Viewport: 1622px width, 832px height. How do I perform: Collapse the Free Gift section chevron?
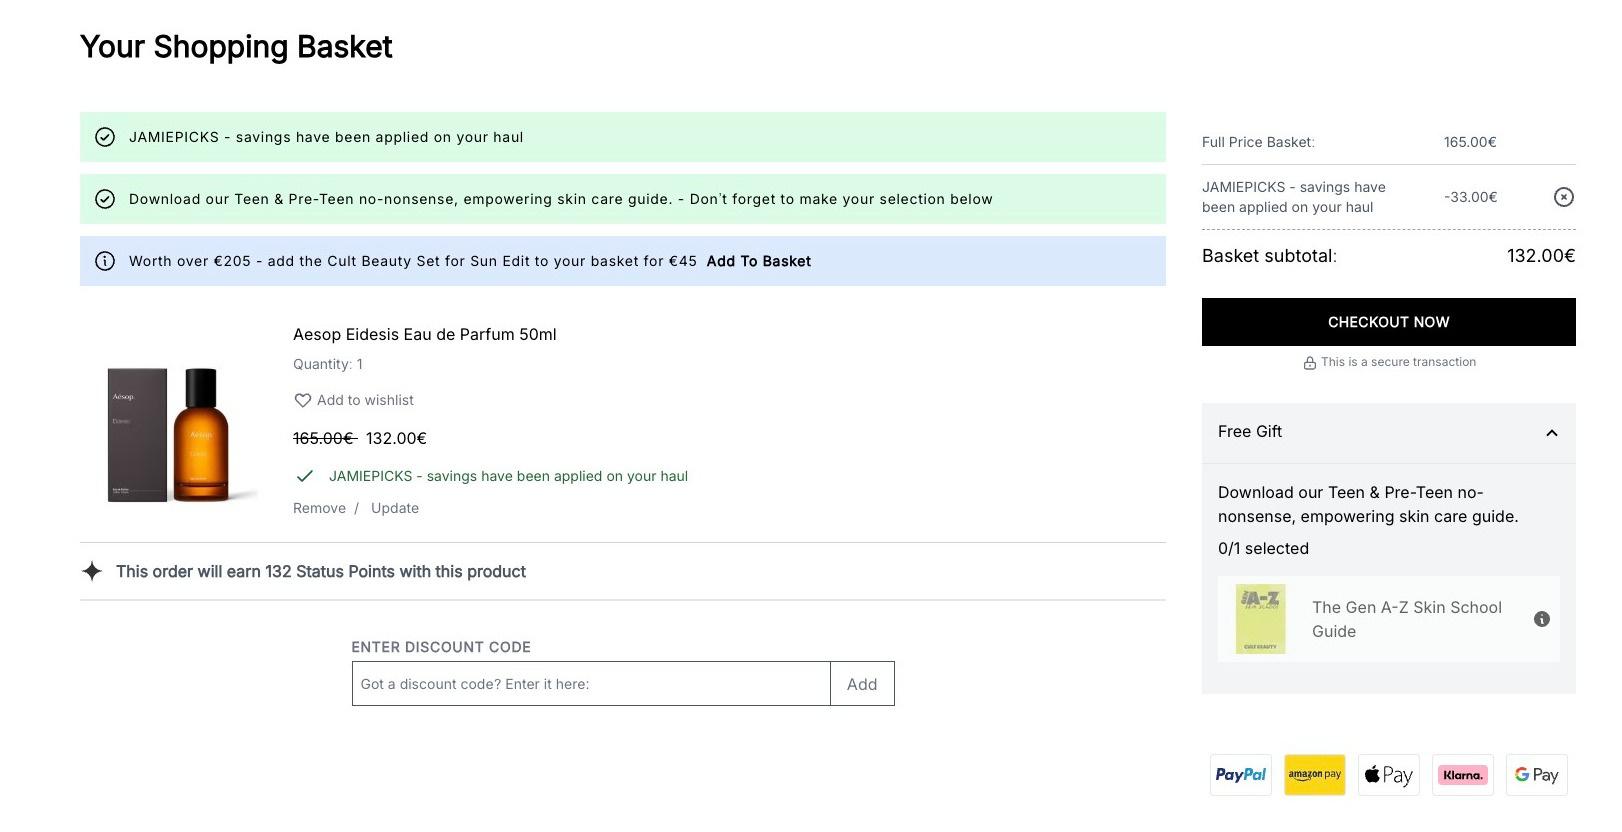point(1552,433)
